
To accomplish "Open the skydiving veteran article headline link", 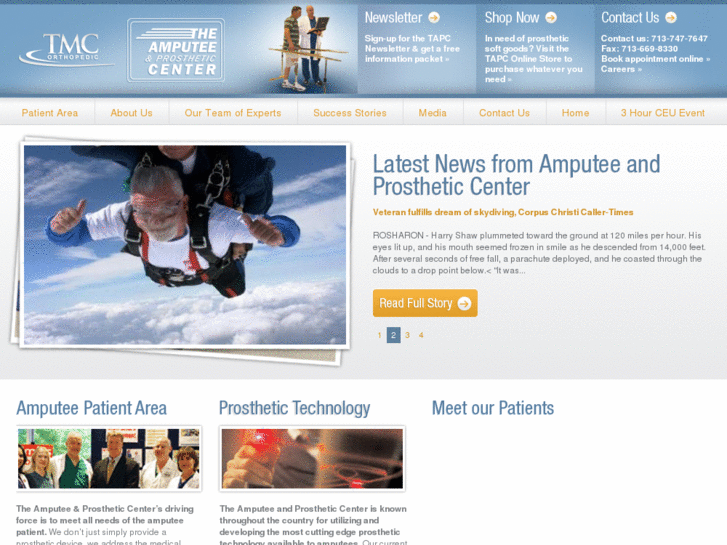I will (x=503, y=212).
